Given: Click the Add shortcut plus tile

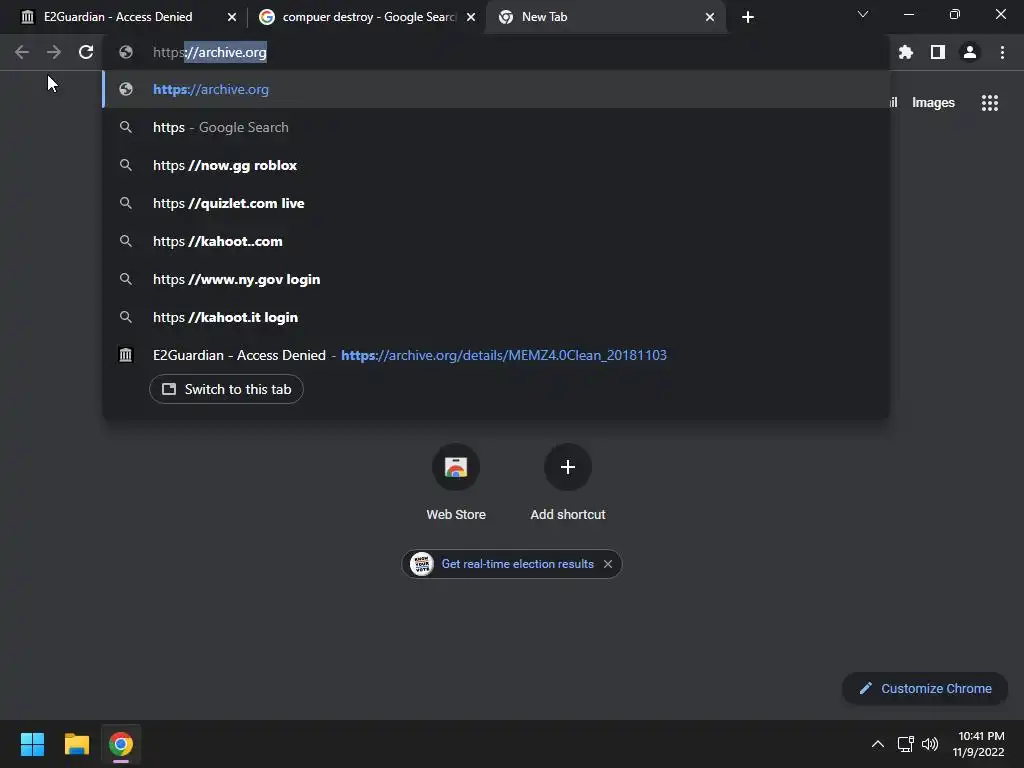Looking at the screenshot, I should (x=568, y=482).
